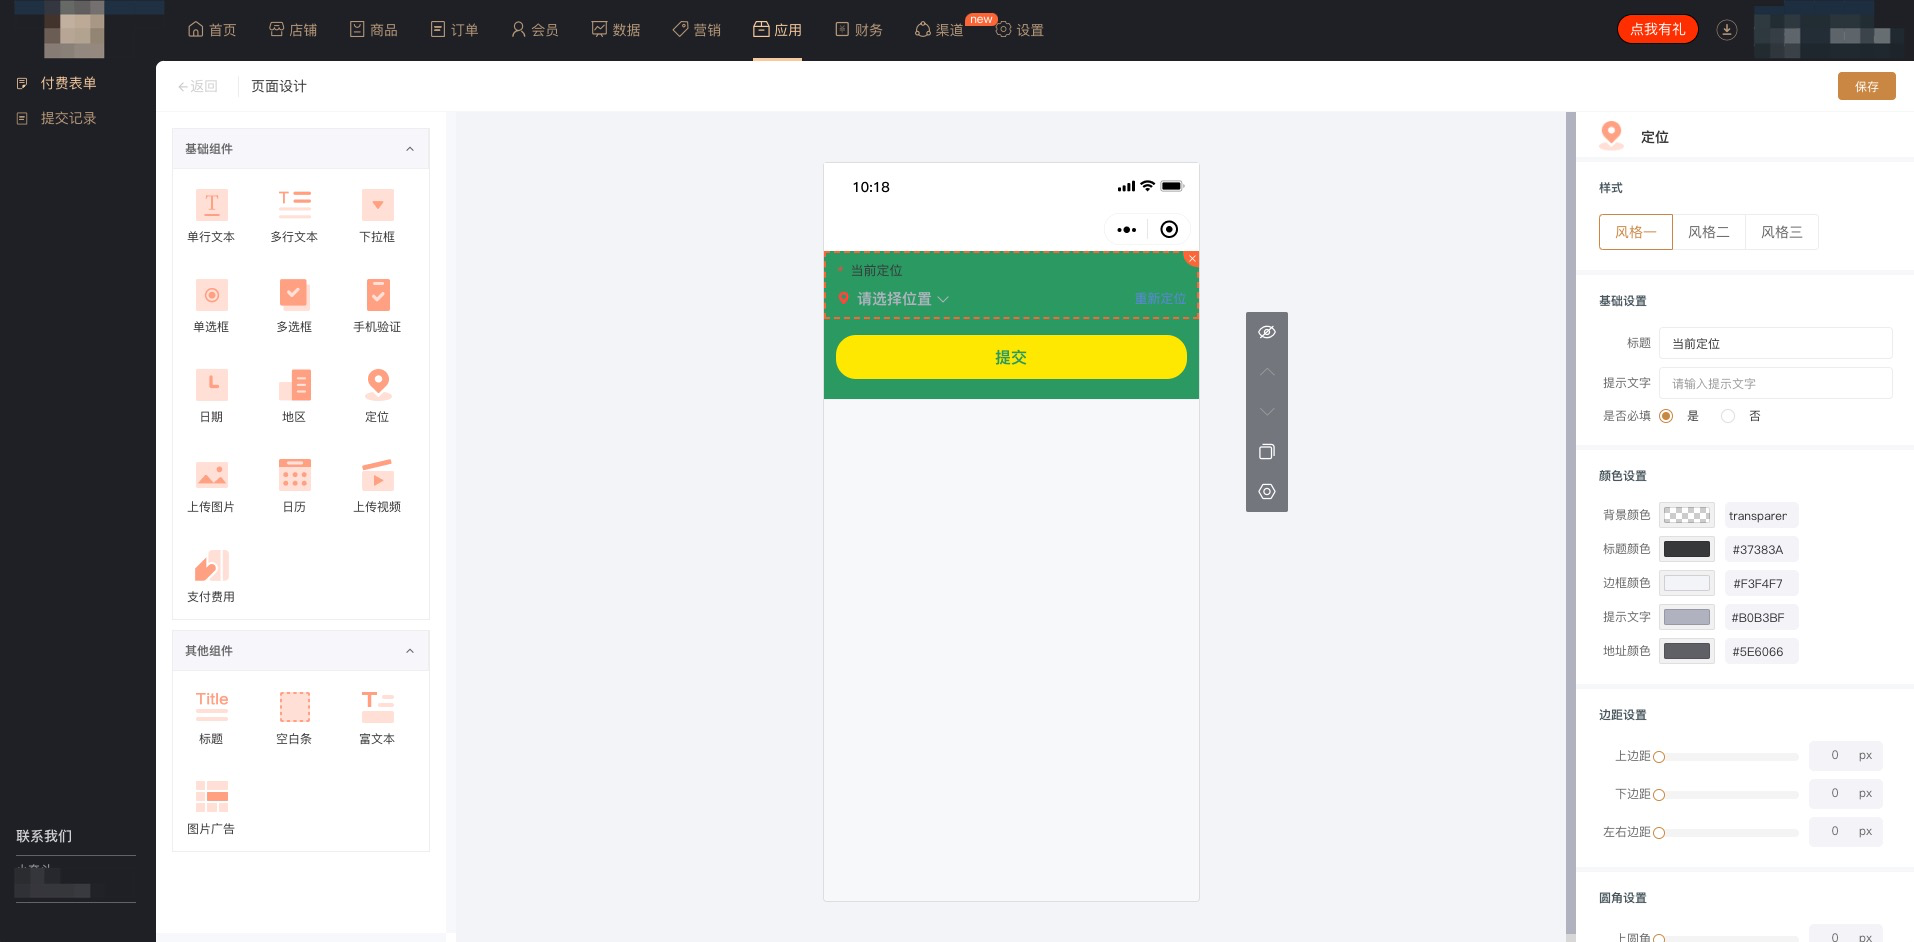1914x942 pixels.
Task: Click the download icon in header
Action: (x=1726, y=30)
